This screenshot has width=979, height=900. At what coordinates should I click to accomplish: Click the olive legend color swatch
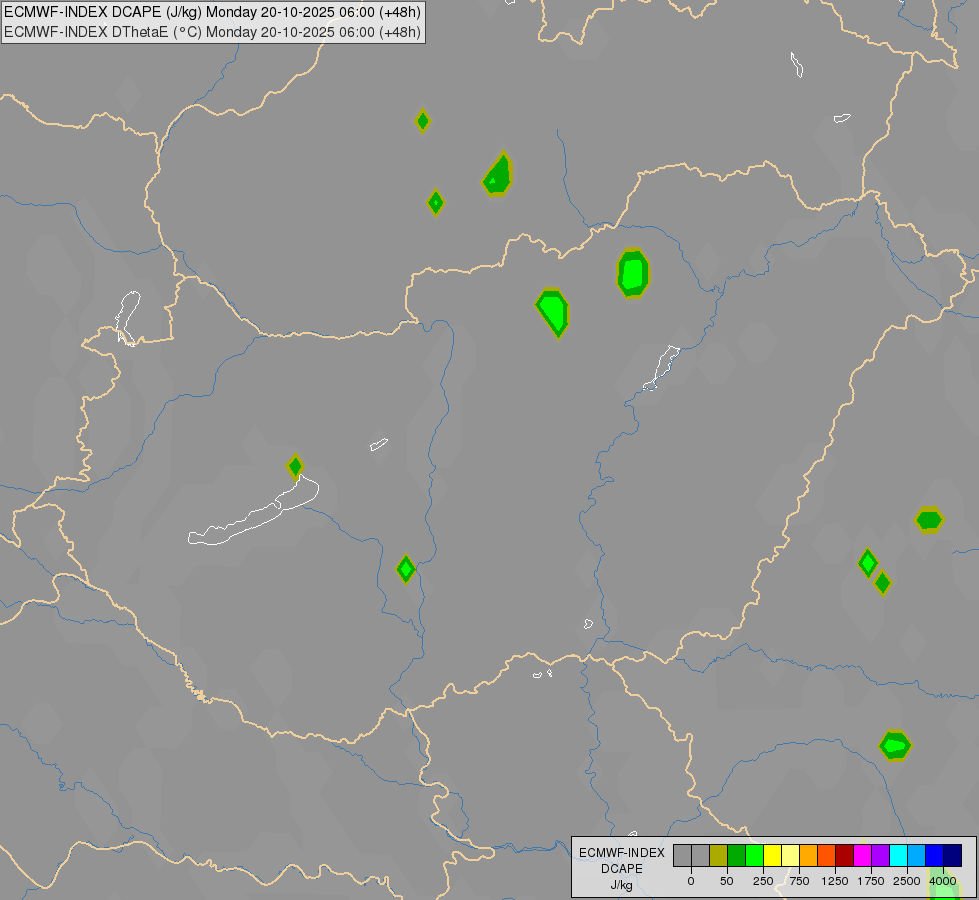coord(718,856)
